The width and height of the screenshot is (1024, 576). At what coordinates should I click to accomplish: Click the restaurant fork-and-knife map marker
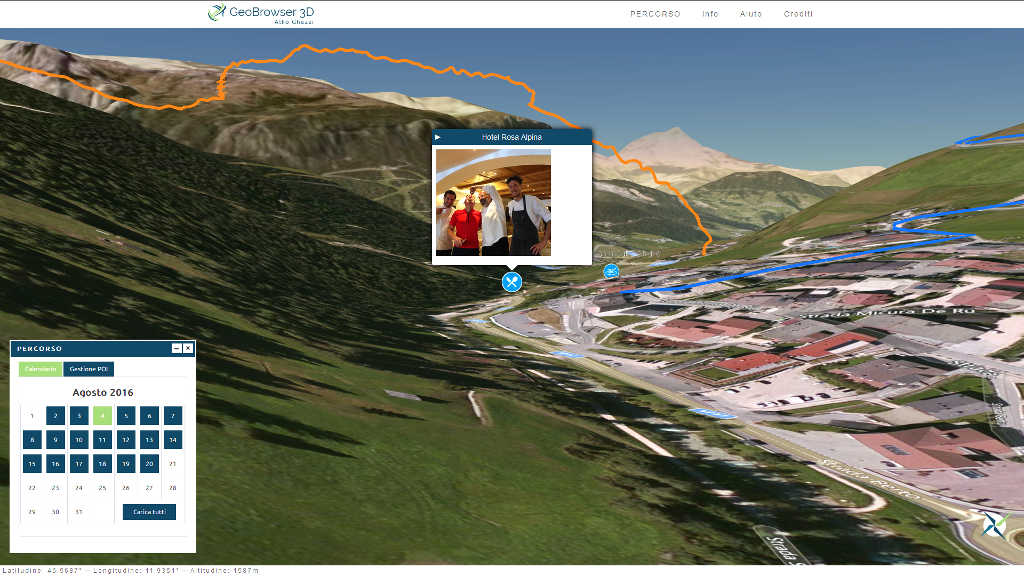512,282
